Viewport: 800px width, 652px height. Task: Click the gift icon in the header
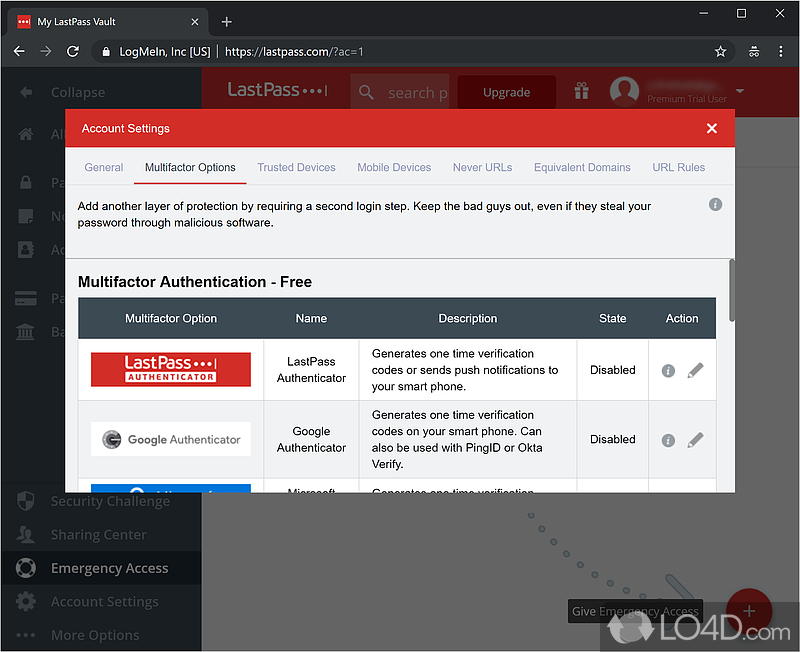pyautogui.click(x=582, y=91)
